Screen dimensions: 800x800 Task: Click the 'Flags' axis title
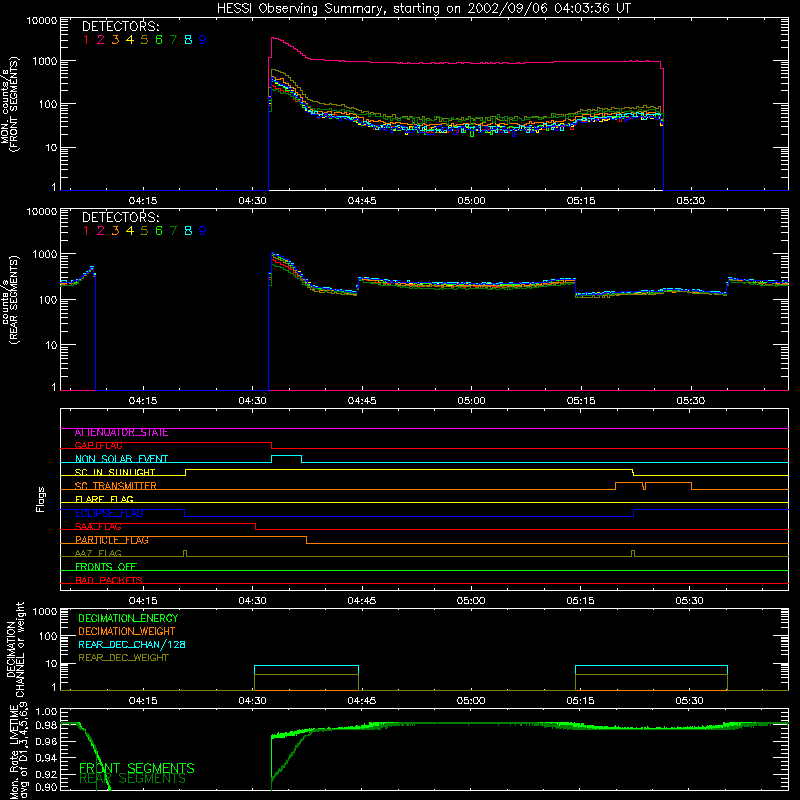click(41, 499)
